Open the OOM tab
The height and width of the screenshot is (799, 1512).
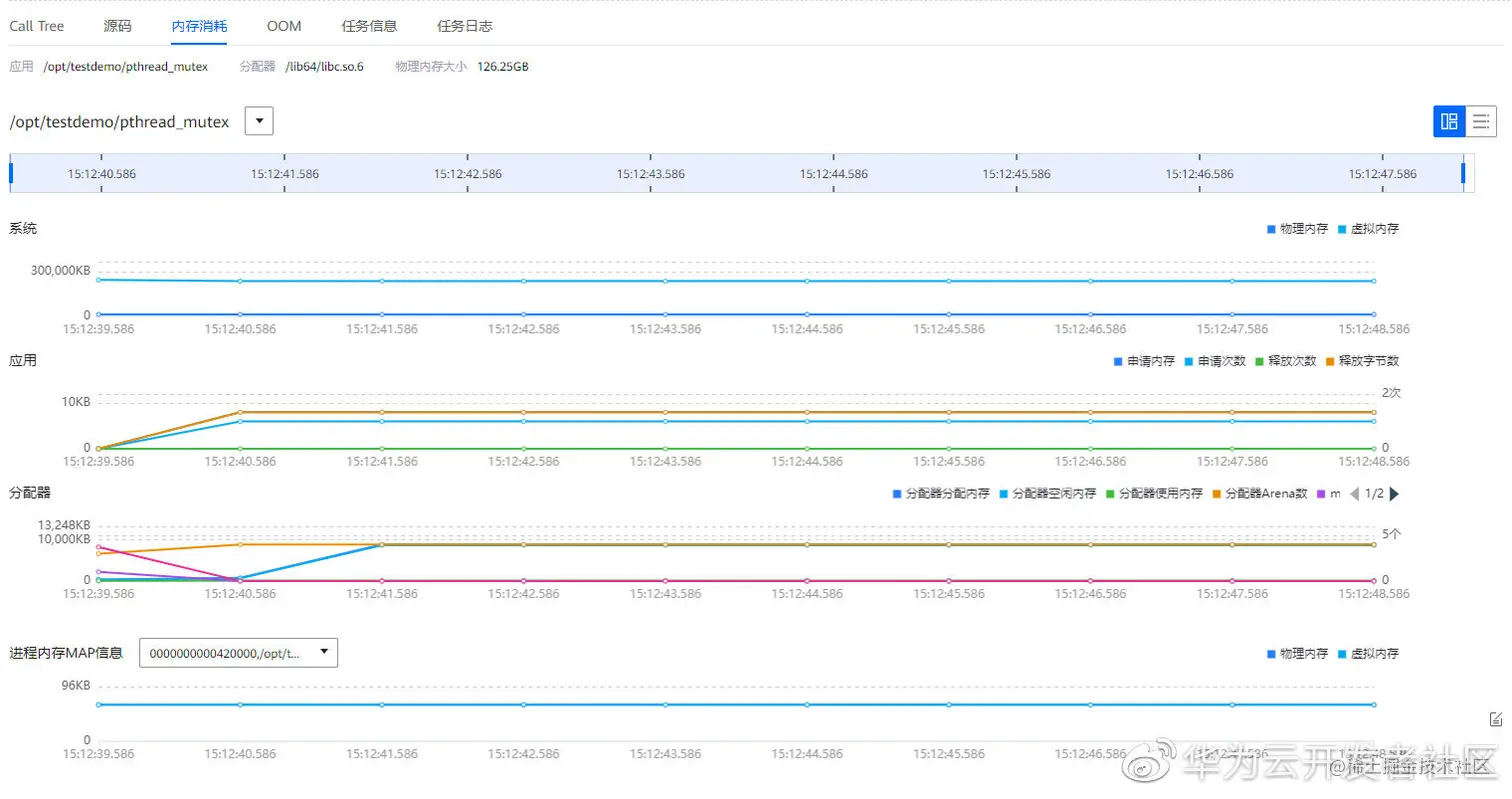pos(284,26)
